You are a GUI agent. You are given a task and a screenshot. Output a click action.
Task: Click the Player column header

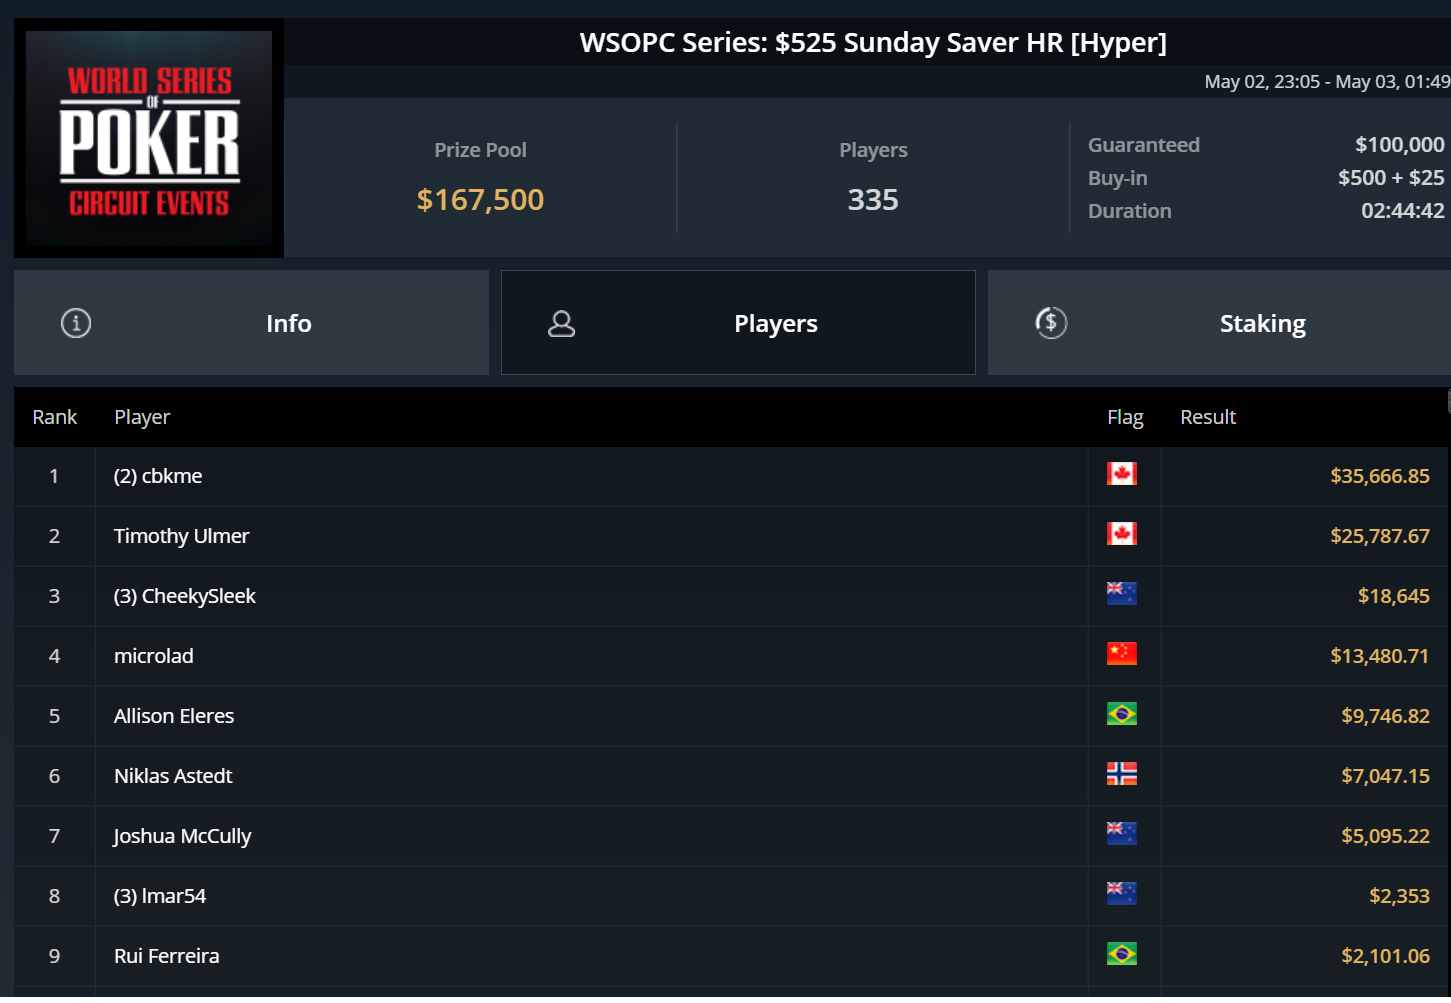click(142, 417)
